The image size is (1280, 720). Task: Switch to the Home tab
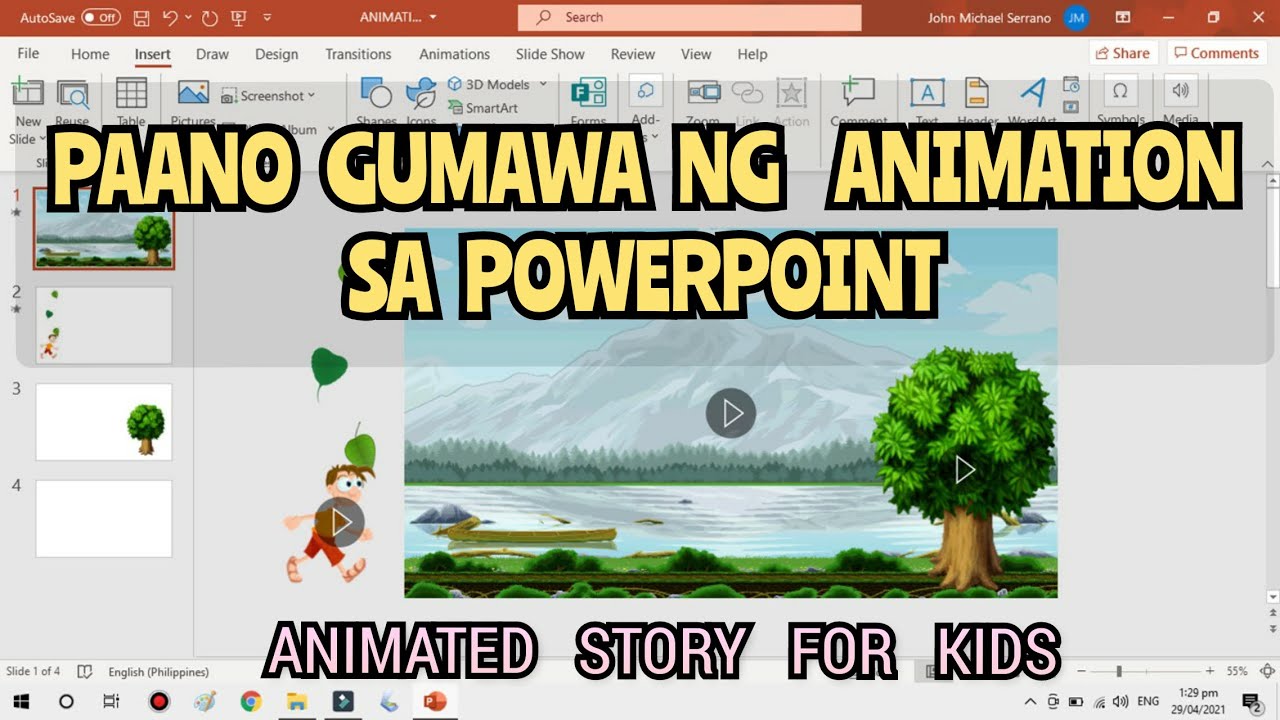tap(90, 54)
